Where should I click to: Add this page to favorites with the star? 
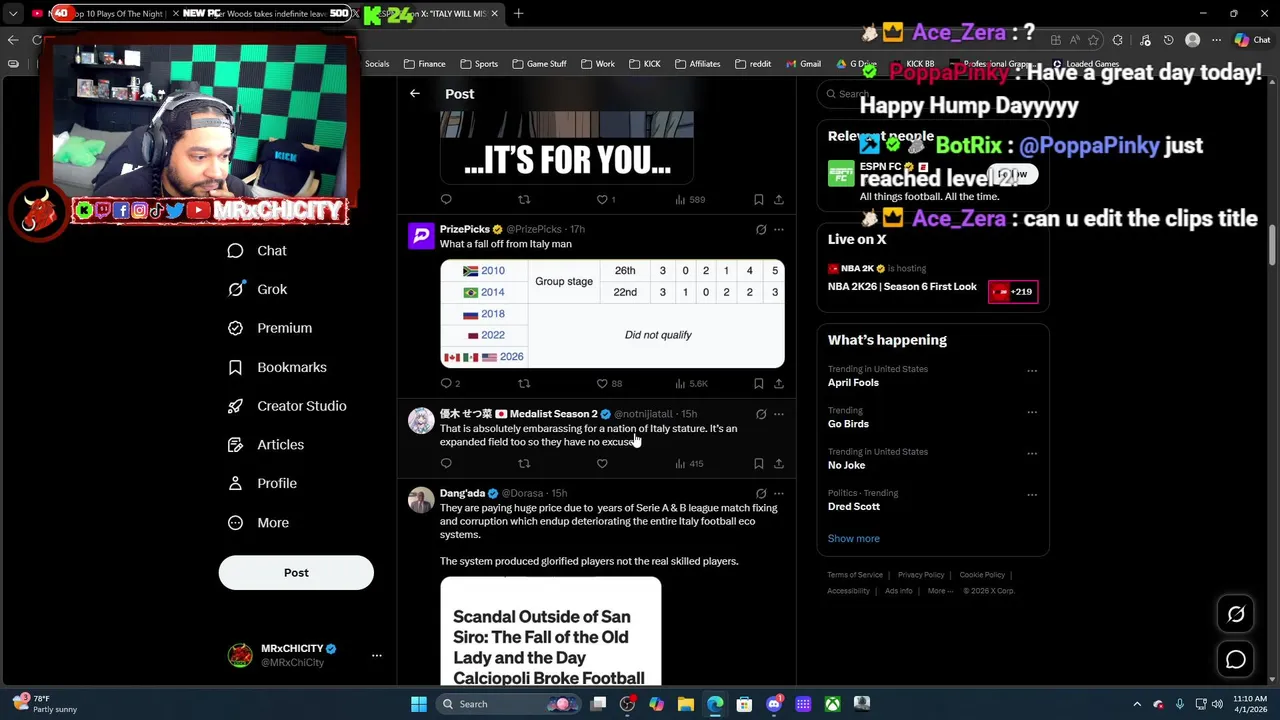[1093, 40]
